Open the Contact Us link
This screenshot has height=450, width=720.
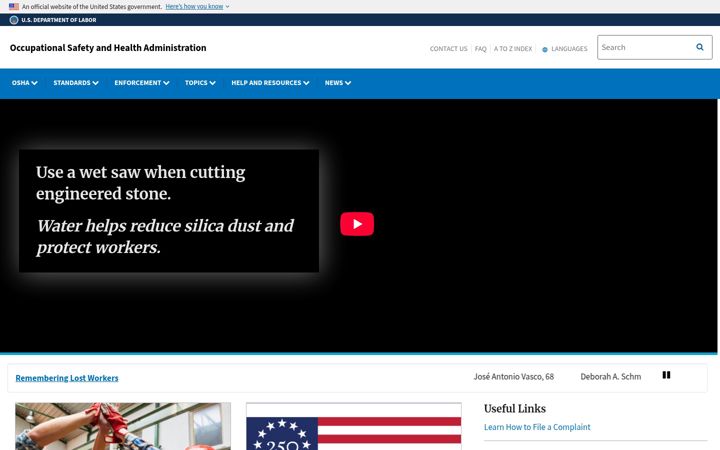click(448, 49)
